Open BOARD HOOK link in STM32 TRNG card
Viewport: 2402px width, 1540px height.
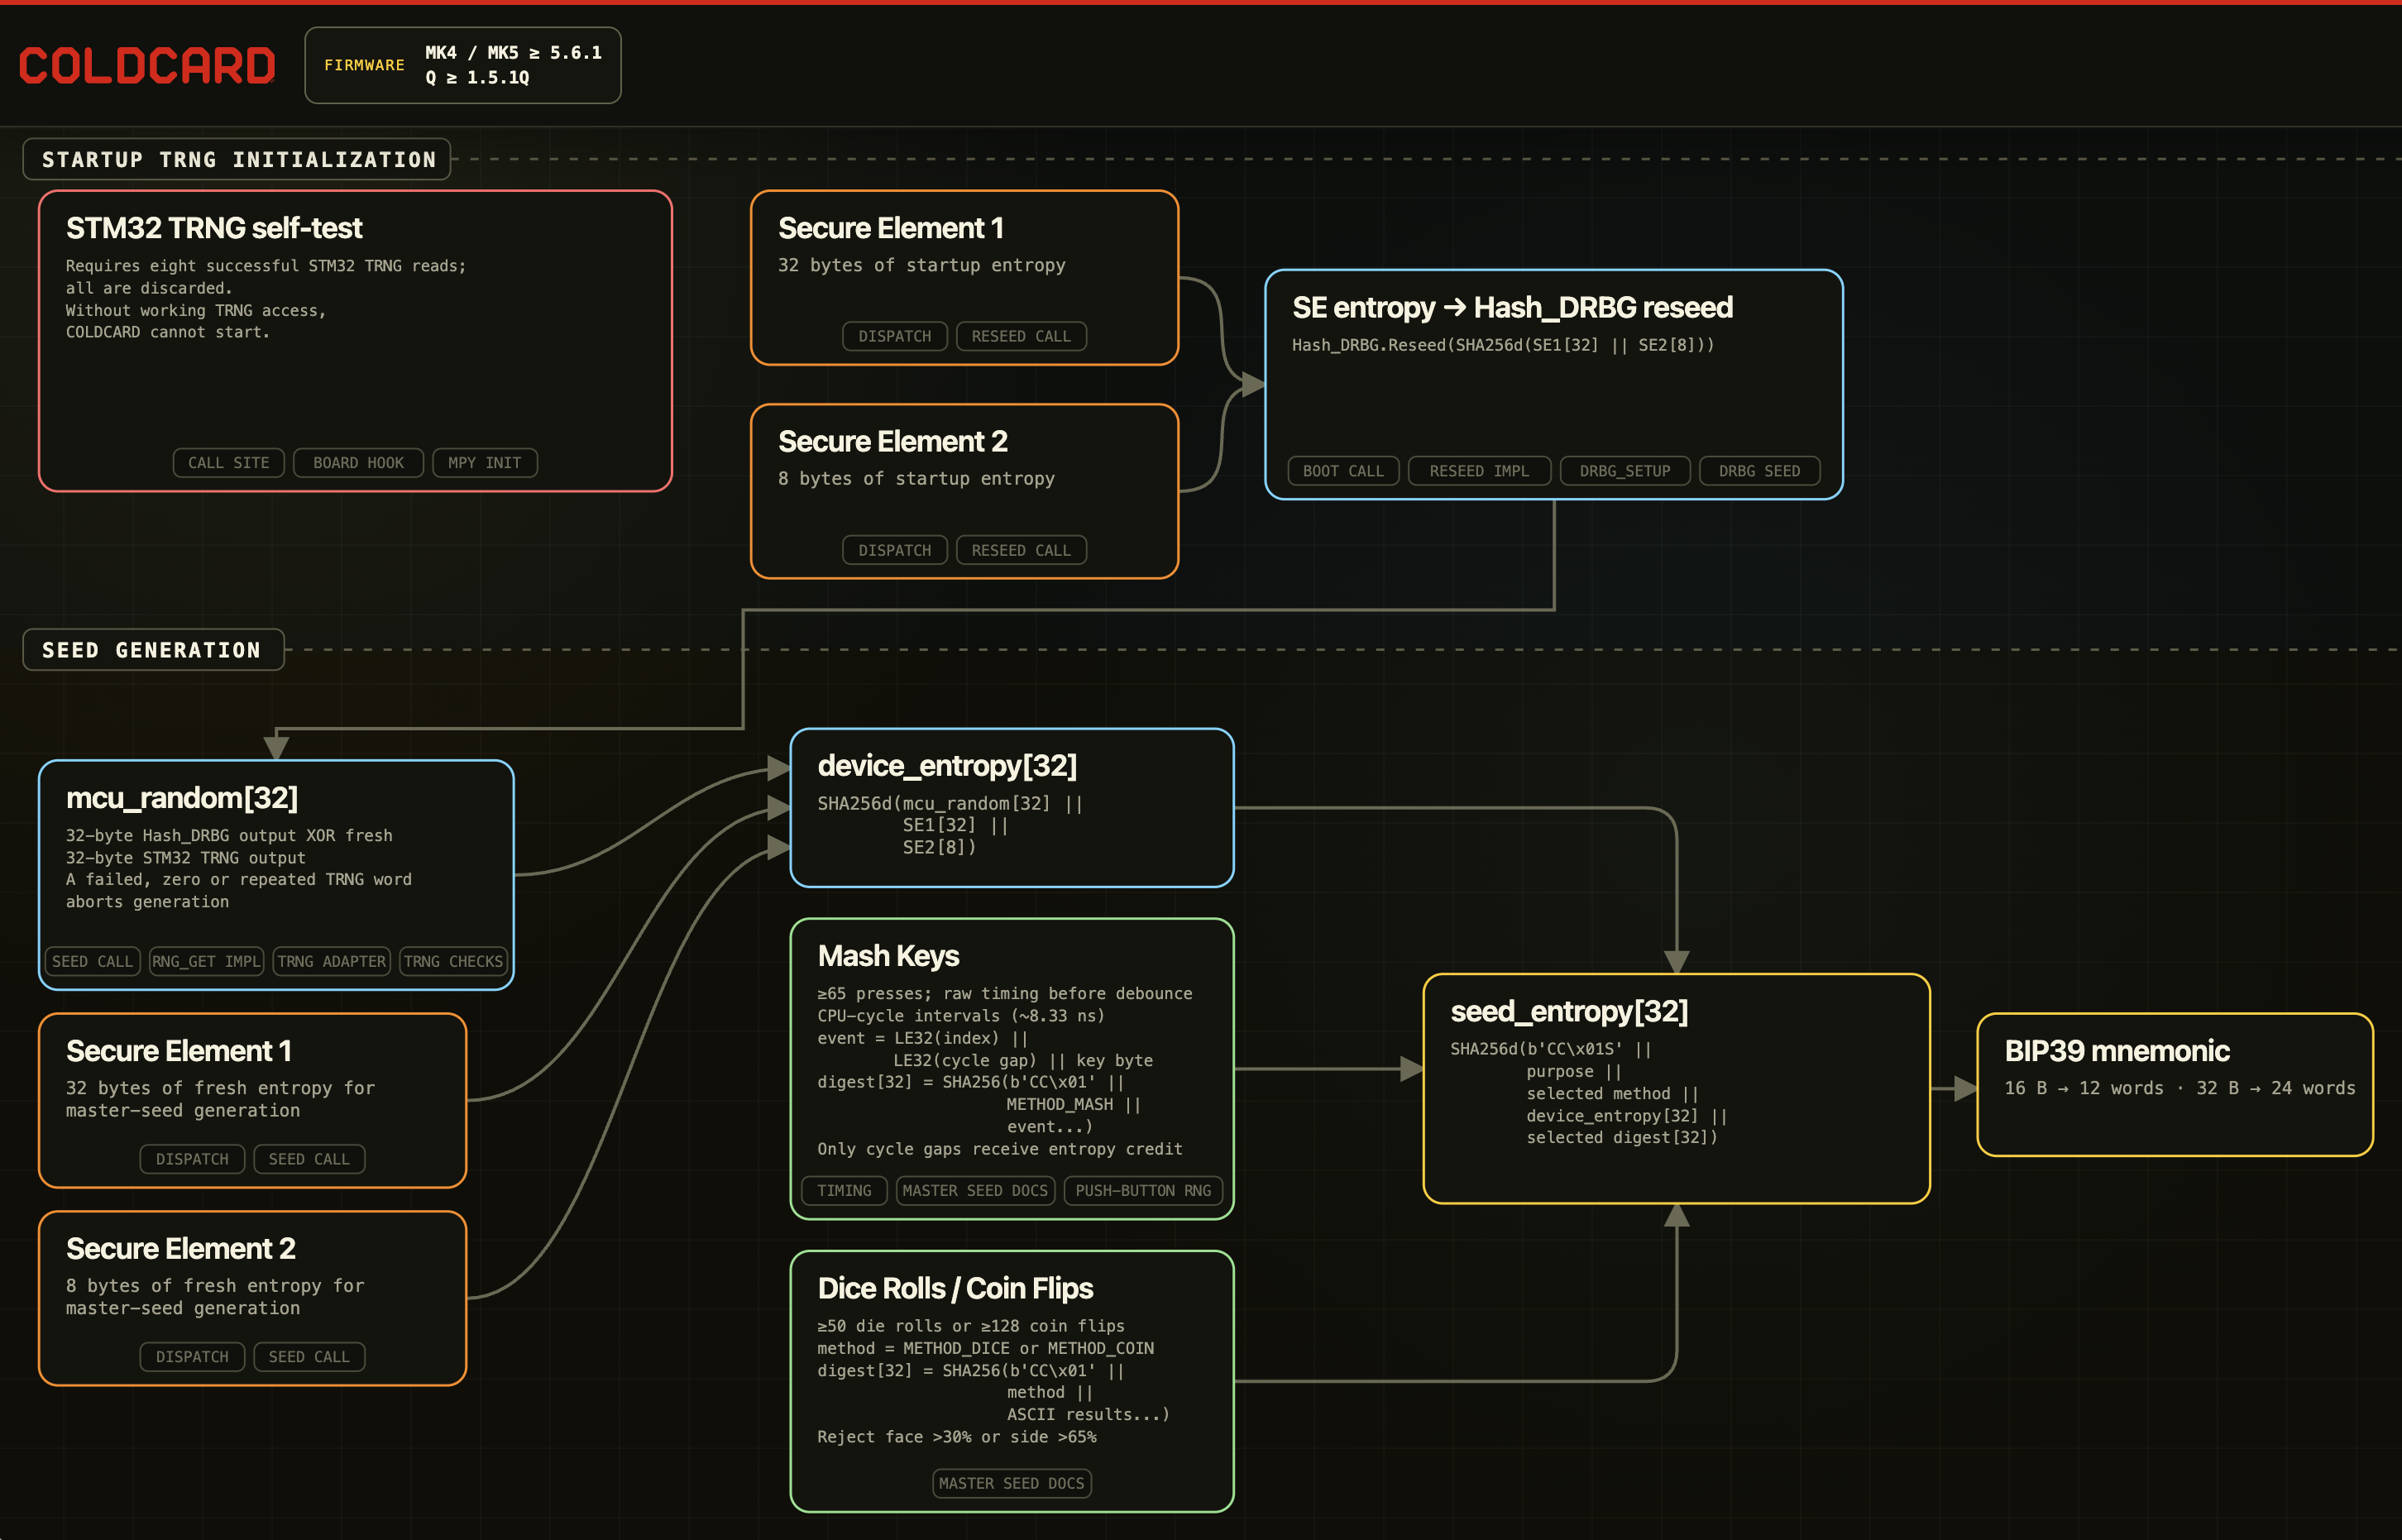pyautogui.click(x=358, y=463)
